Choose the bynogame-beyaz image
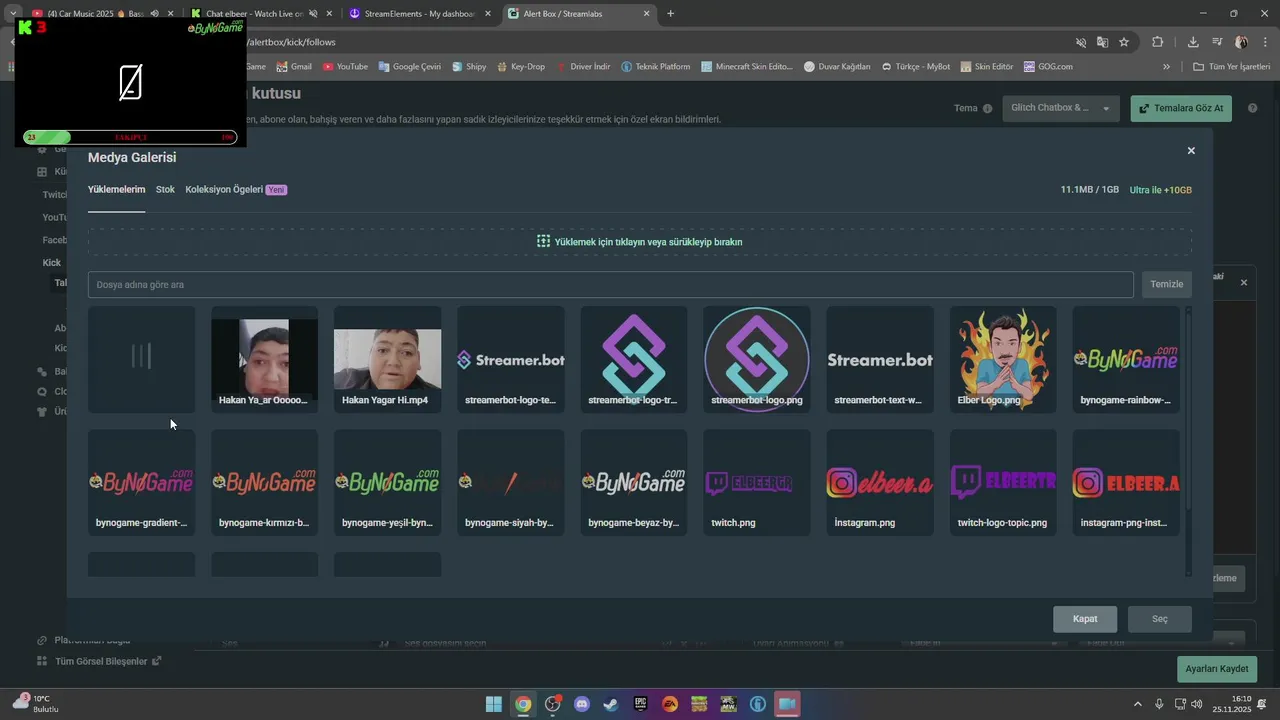Viewport: 1280px width, 720px height. tap(633, 483)
